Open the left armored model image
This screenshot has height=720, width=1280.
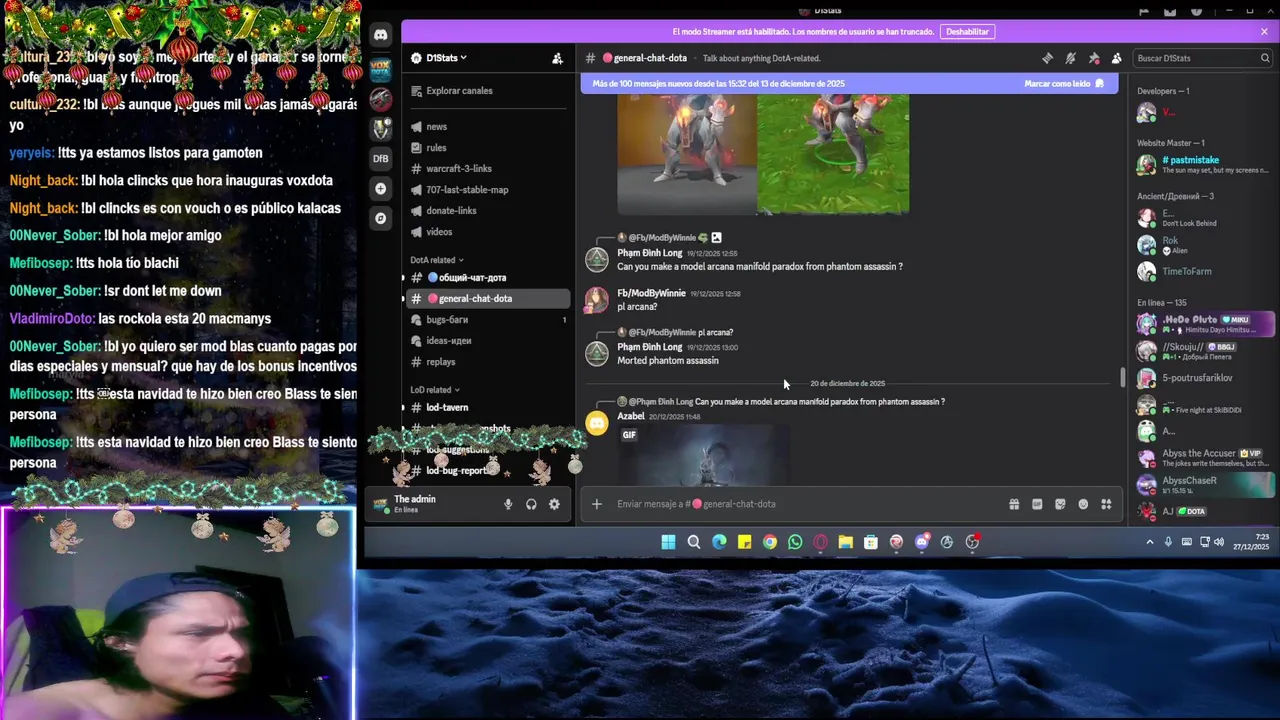click(x=687, y=155)
